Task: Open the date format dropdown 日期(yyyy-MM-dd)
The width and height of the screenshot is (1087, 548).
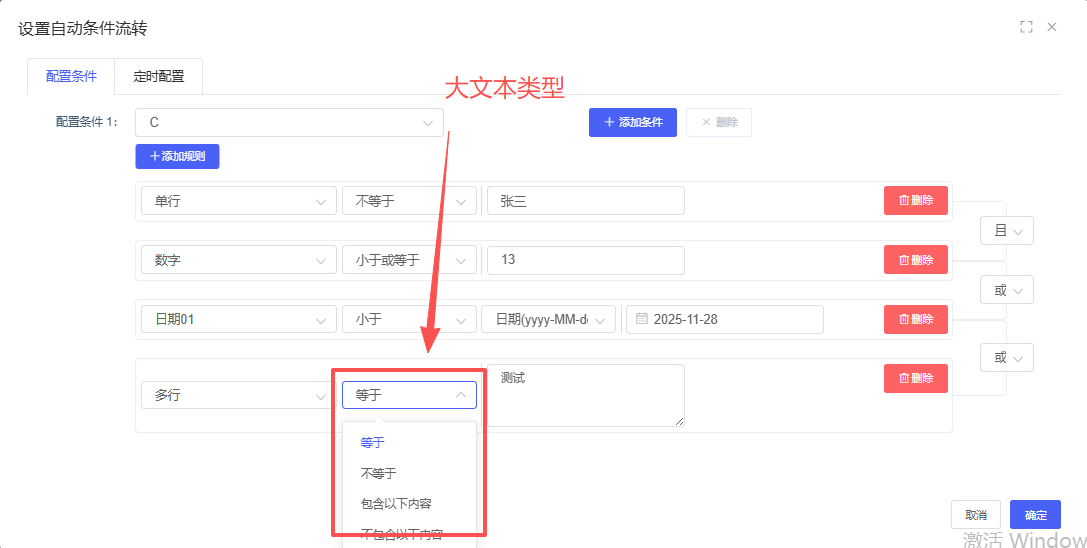Action: 548,319
